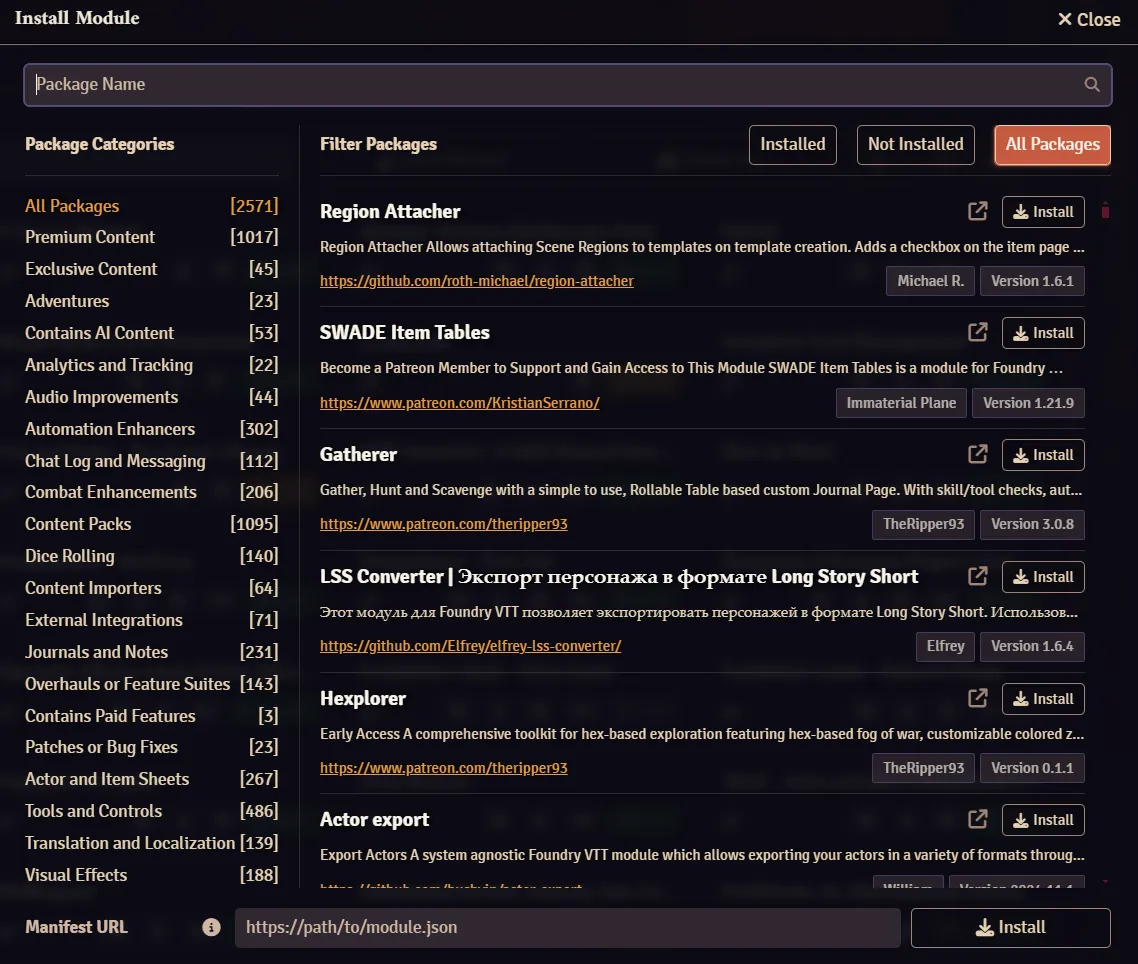Select the Chat Log and Messaging category

tap(152, 461)
